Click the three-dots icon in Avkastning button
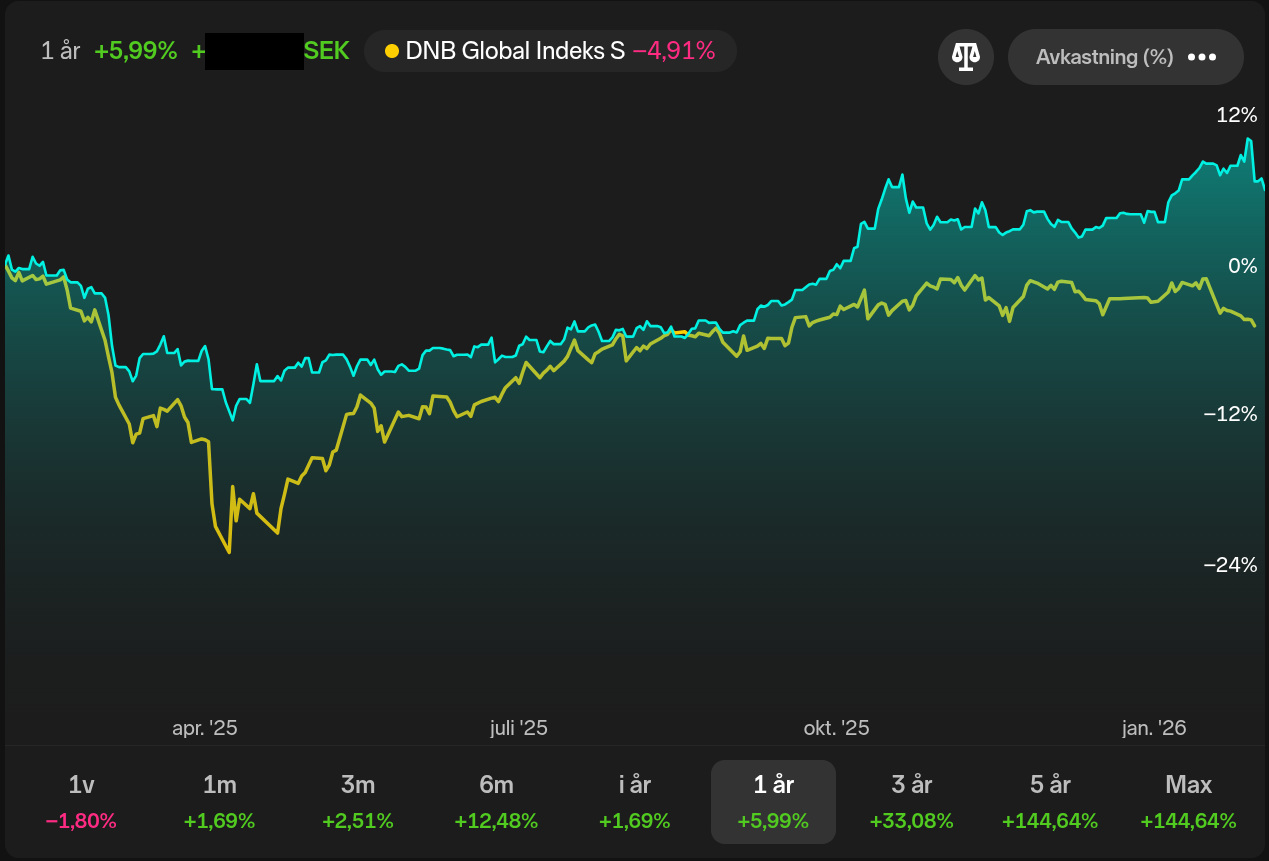Image resolution: width=1269 pixels, height=861 pixels. click(x=1201, y=57)
